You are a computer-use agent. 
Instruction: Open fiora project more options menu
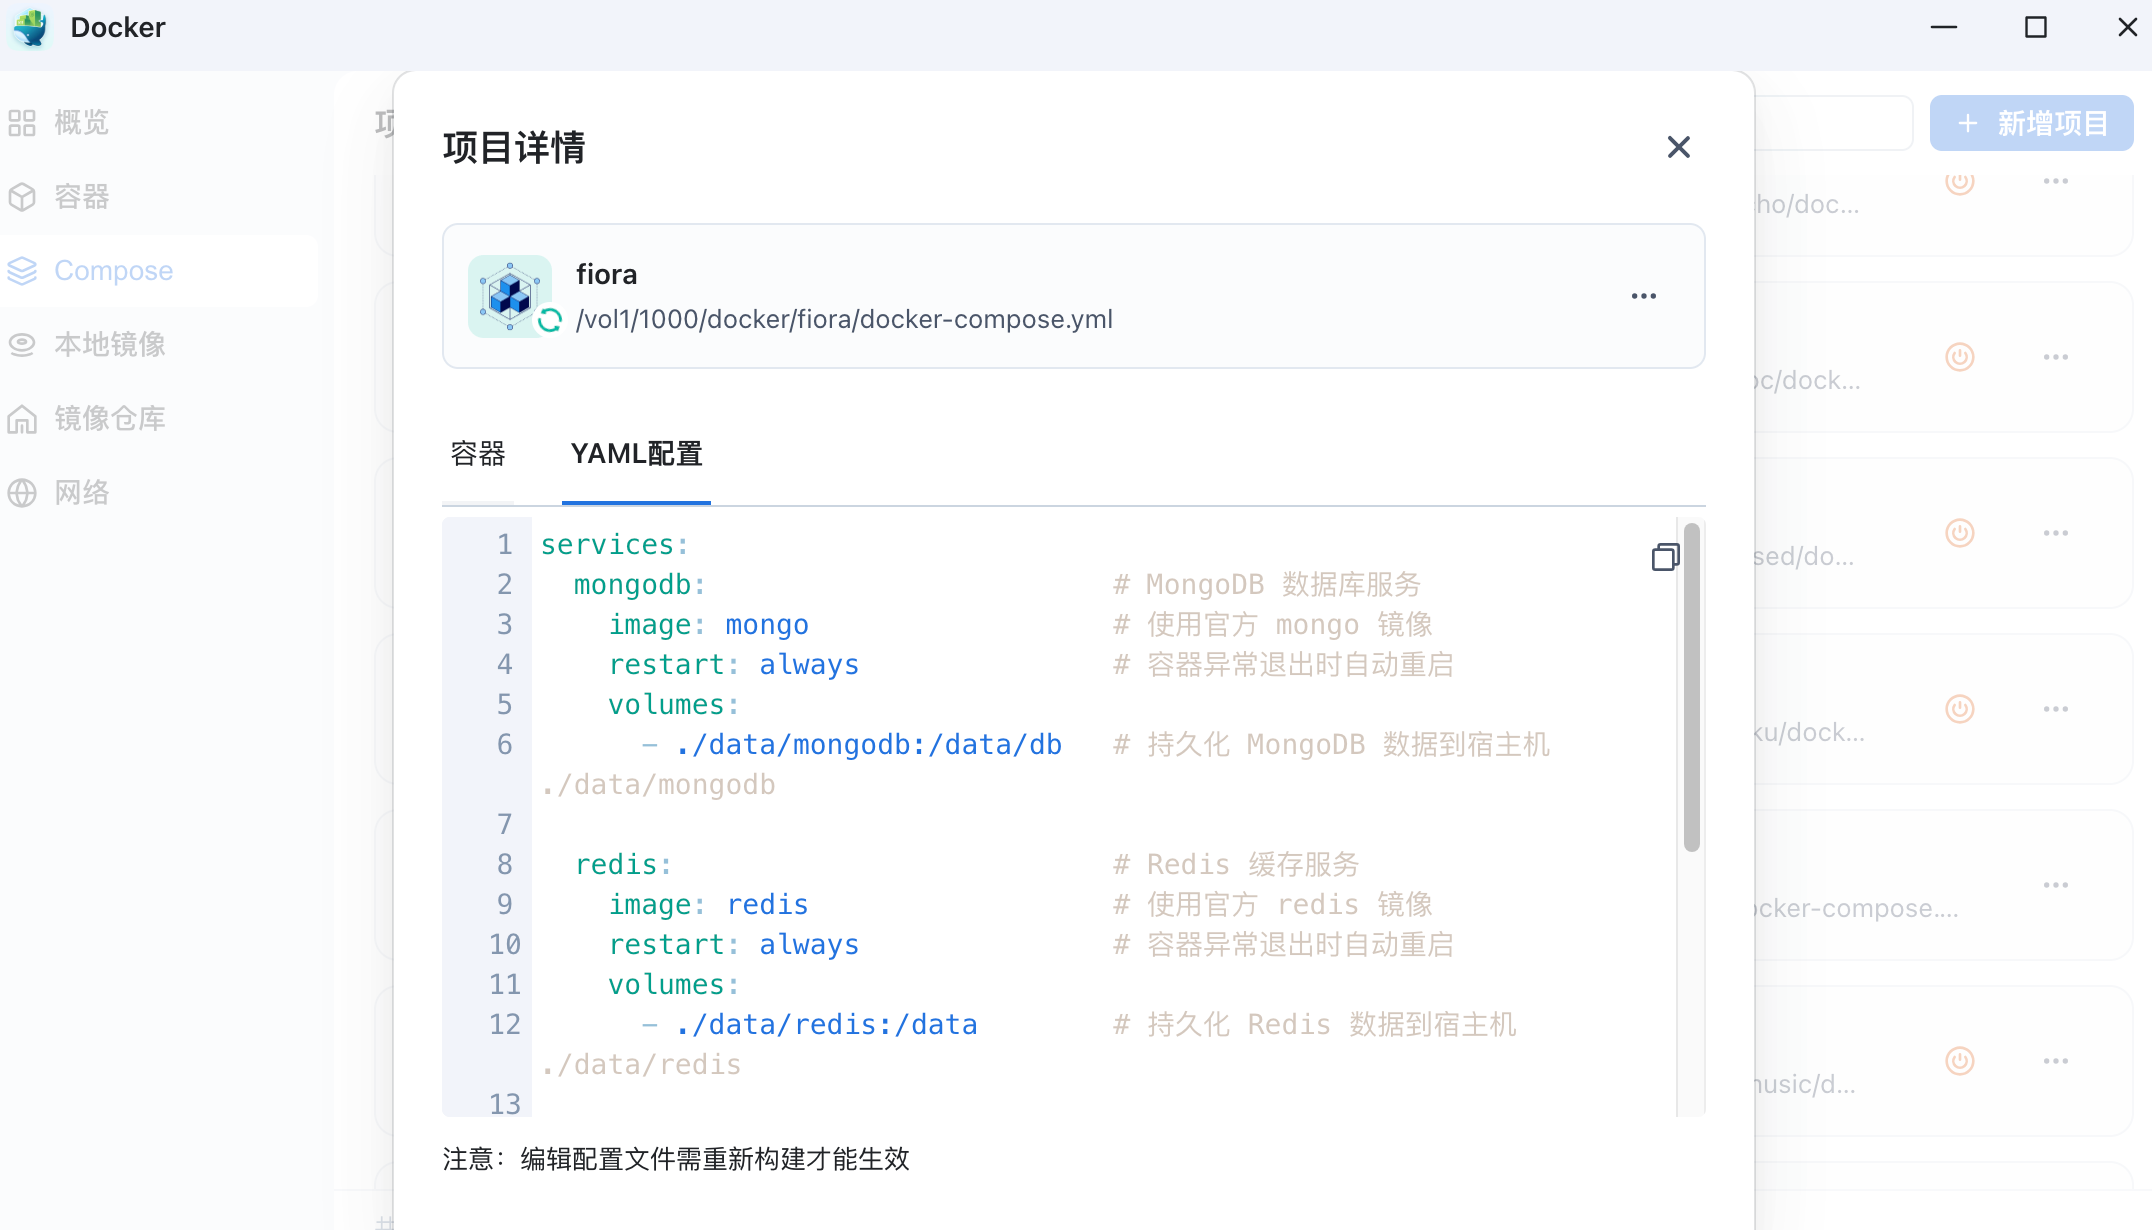point(1643,296)
